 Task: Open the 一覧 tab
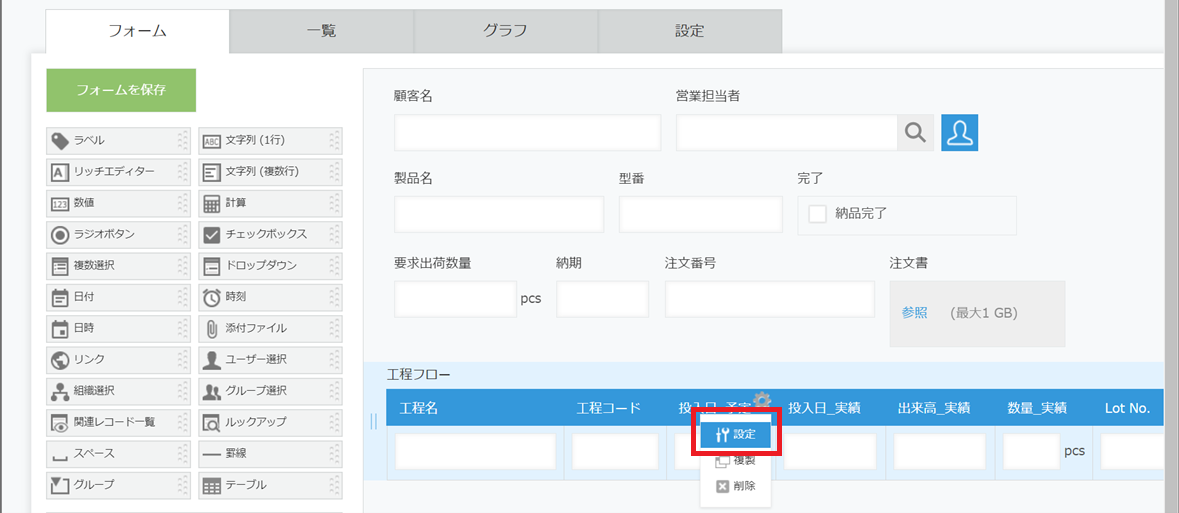click(x=322, y=31)
